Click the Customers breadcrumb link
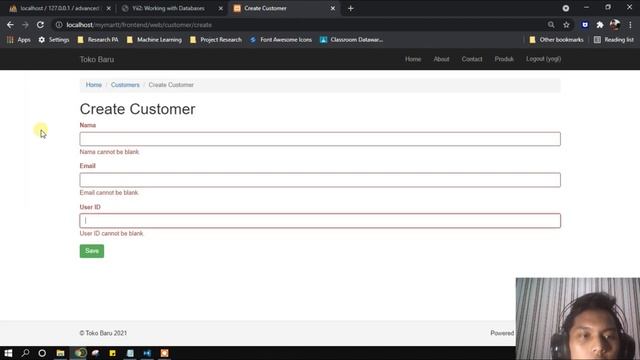Screen dimensions: 640x360 tap(125, 85)
